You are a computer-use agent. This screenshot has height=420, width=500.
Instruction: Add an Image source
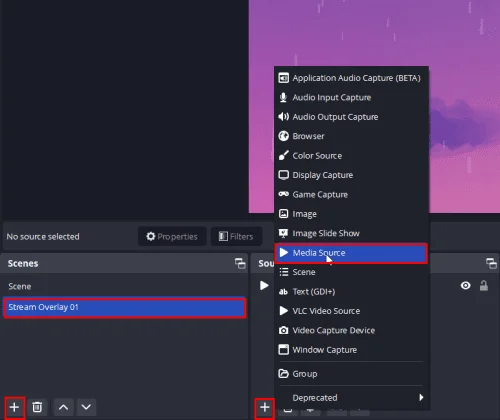351,214
